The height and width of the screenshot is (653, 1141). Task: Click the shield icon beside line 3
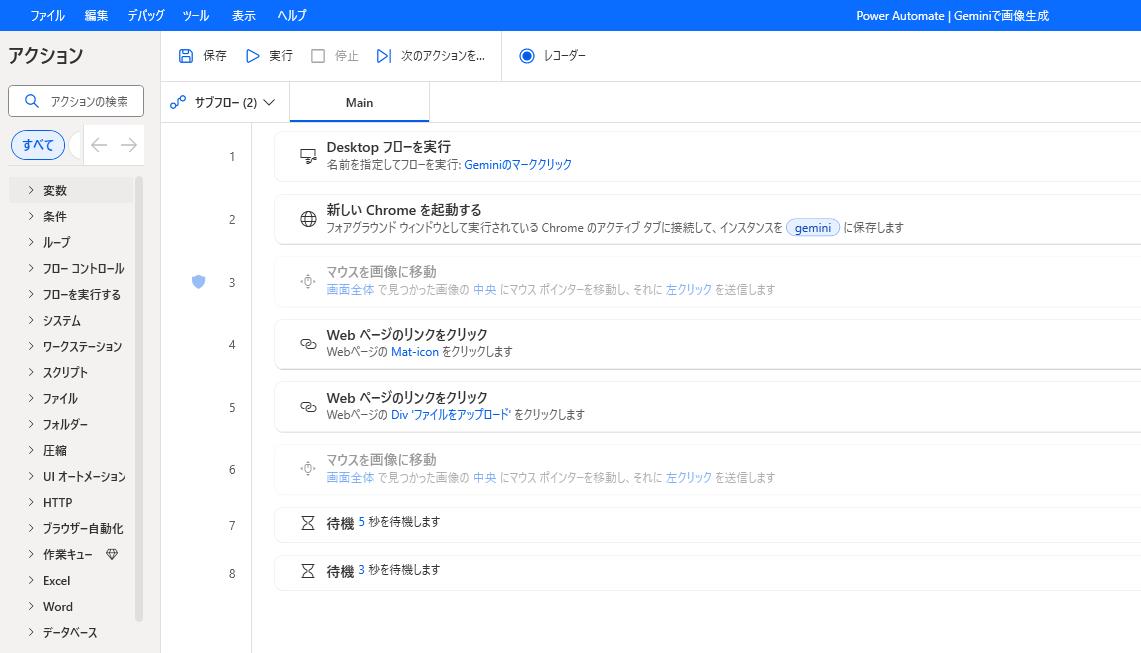pos(198,283)
